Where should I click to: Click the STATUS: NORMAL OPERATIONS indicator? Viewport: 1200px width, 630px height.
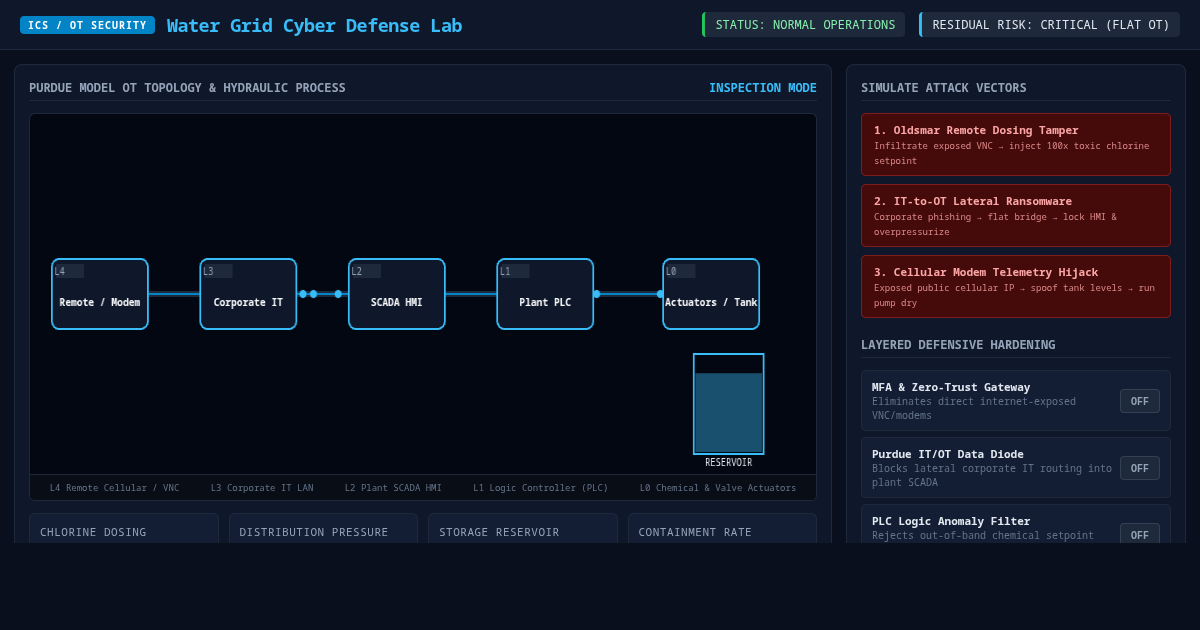pyautogui.click(x=804, y=25)
